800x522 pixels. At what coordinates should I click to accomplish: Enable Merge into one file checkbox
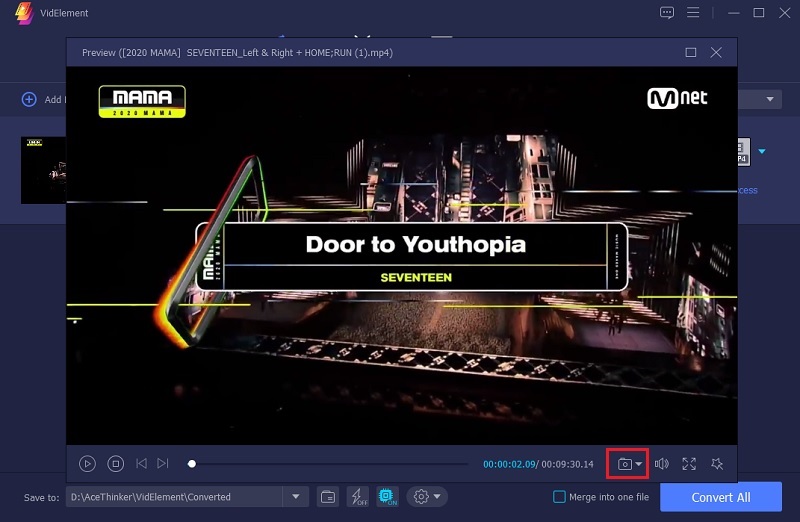point(559,496)
